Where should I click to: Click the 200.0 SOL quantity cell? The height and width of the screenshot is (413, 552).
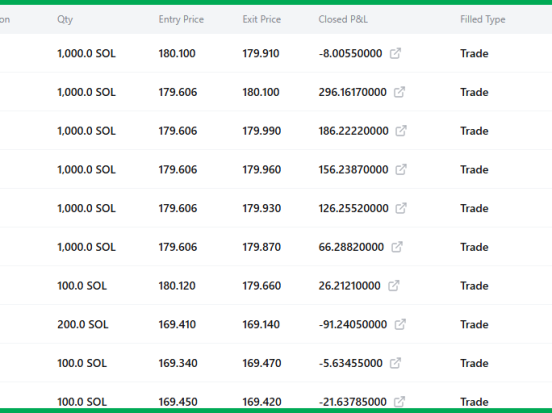coord(83,325)
